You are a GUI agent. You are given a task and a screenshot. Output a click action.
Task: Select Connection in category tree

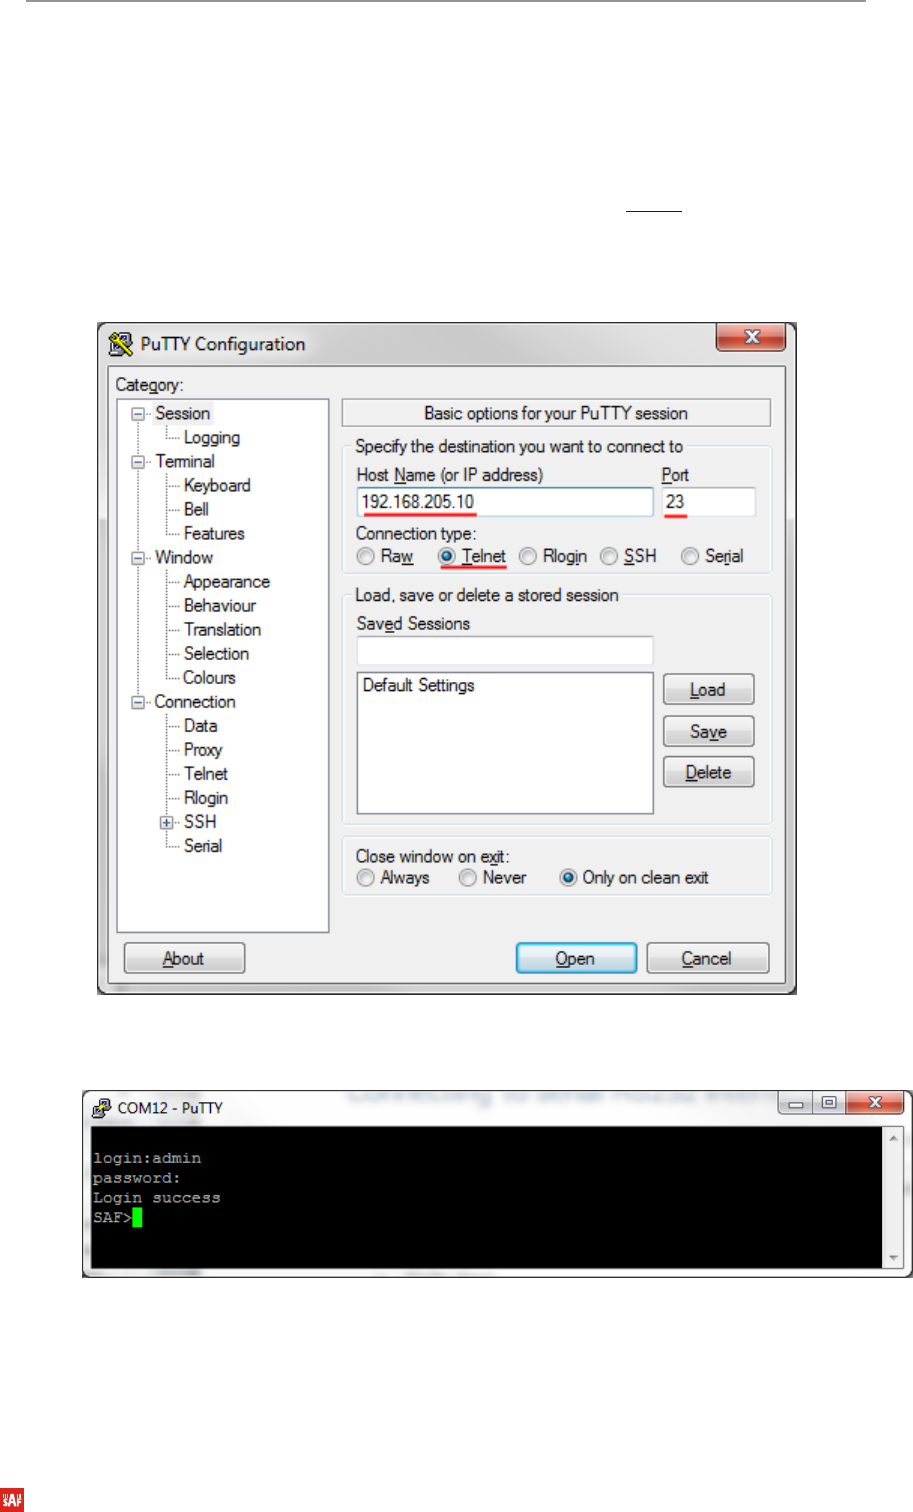pos(195,702)
